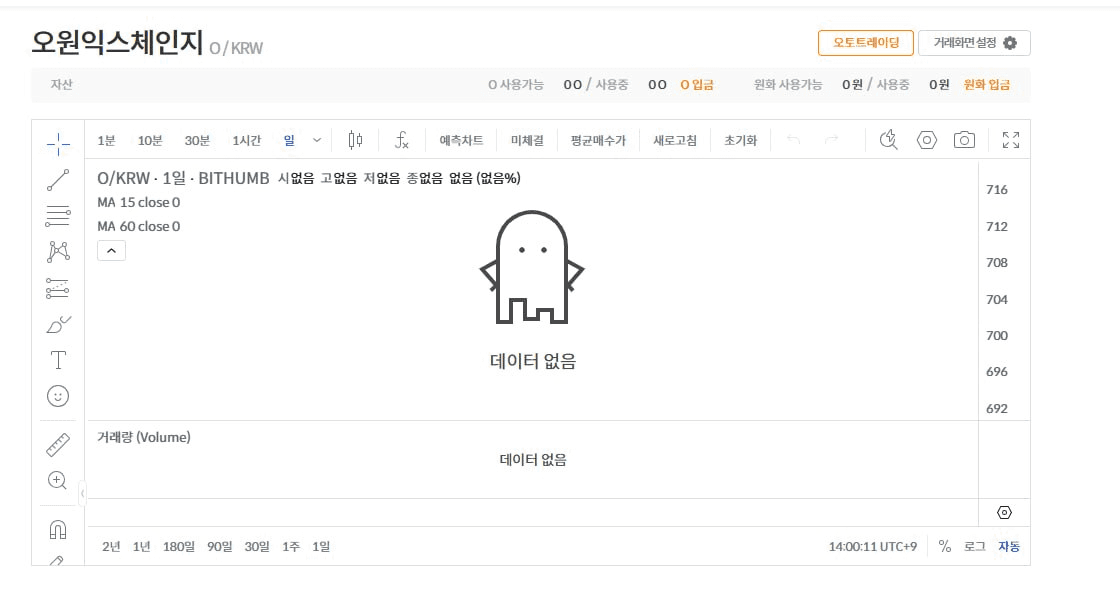
Task: Toggle 로그 logarithmic scale
Action: (974, 547)
